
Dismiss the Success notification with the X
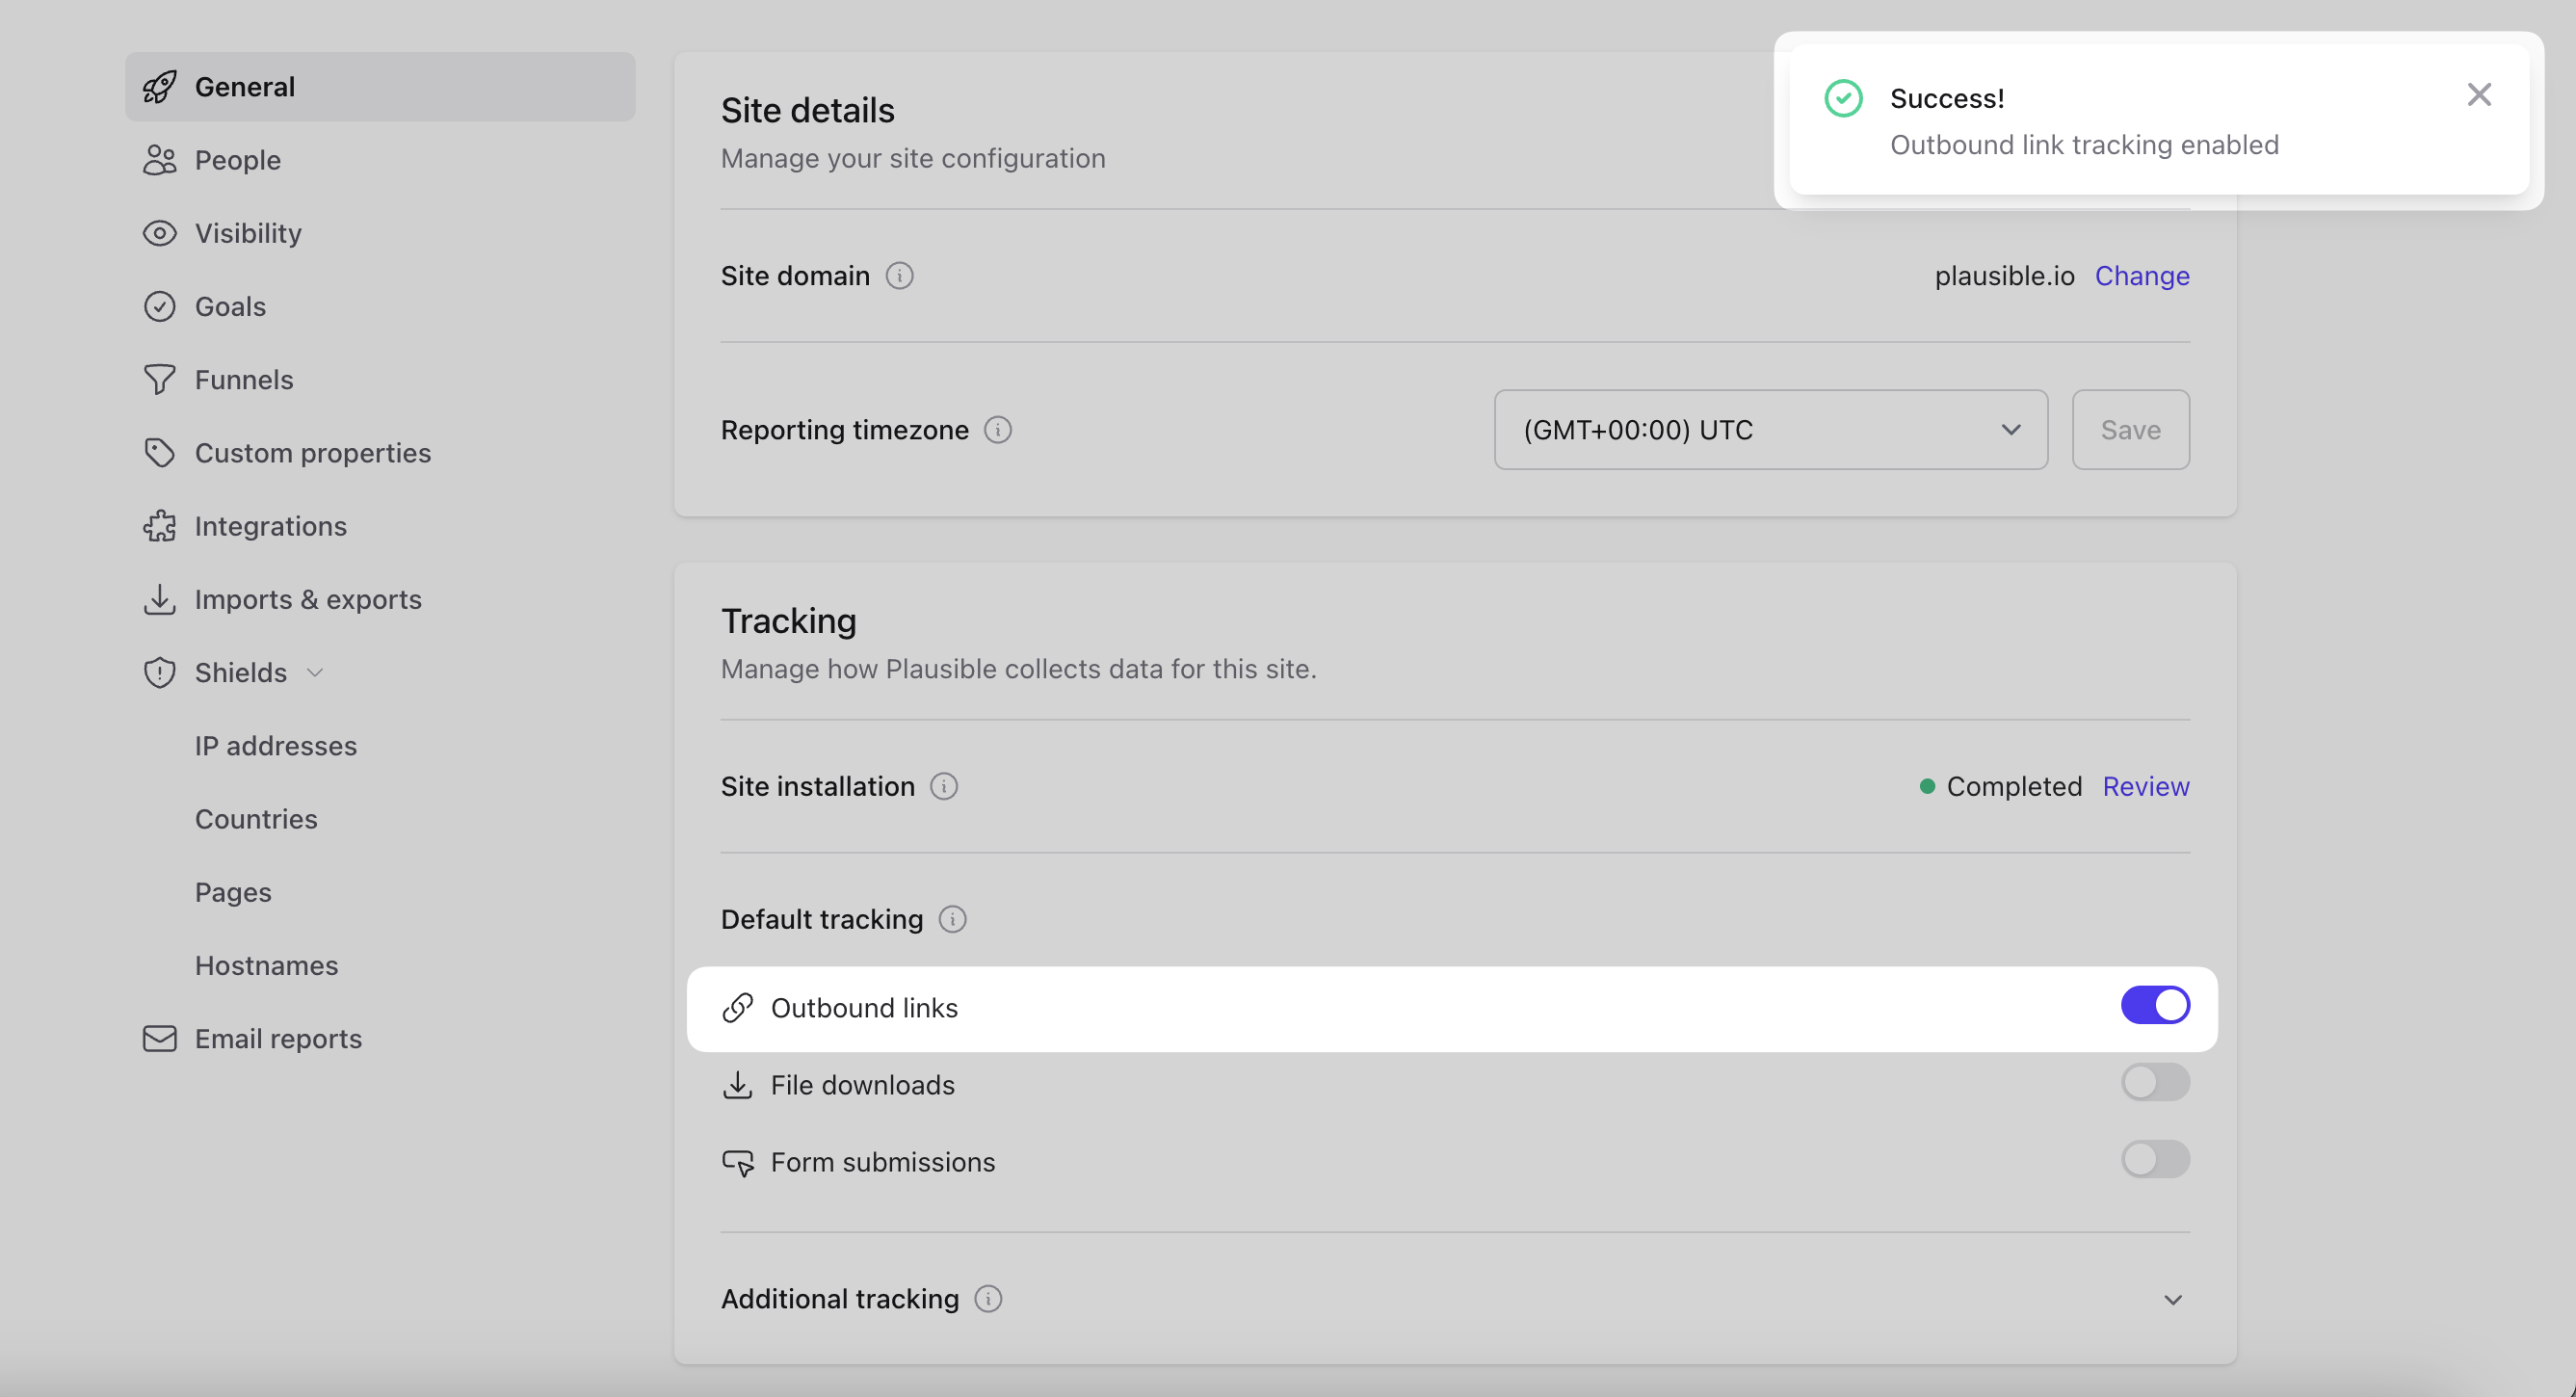click(x=2479, y=95)
